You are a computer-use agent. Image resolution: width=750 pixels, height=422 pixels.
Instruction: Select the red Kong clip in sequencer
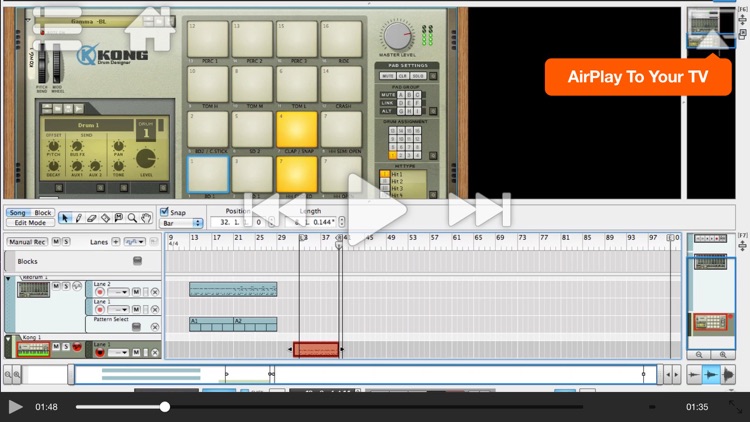316,350
